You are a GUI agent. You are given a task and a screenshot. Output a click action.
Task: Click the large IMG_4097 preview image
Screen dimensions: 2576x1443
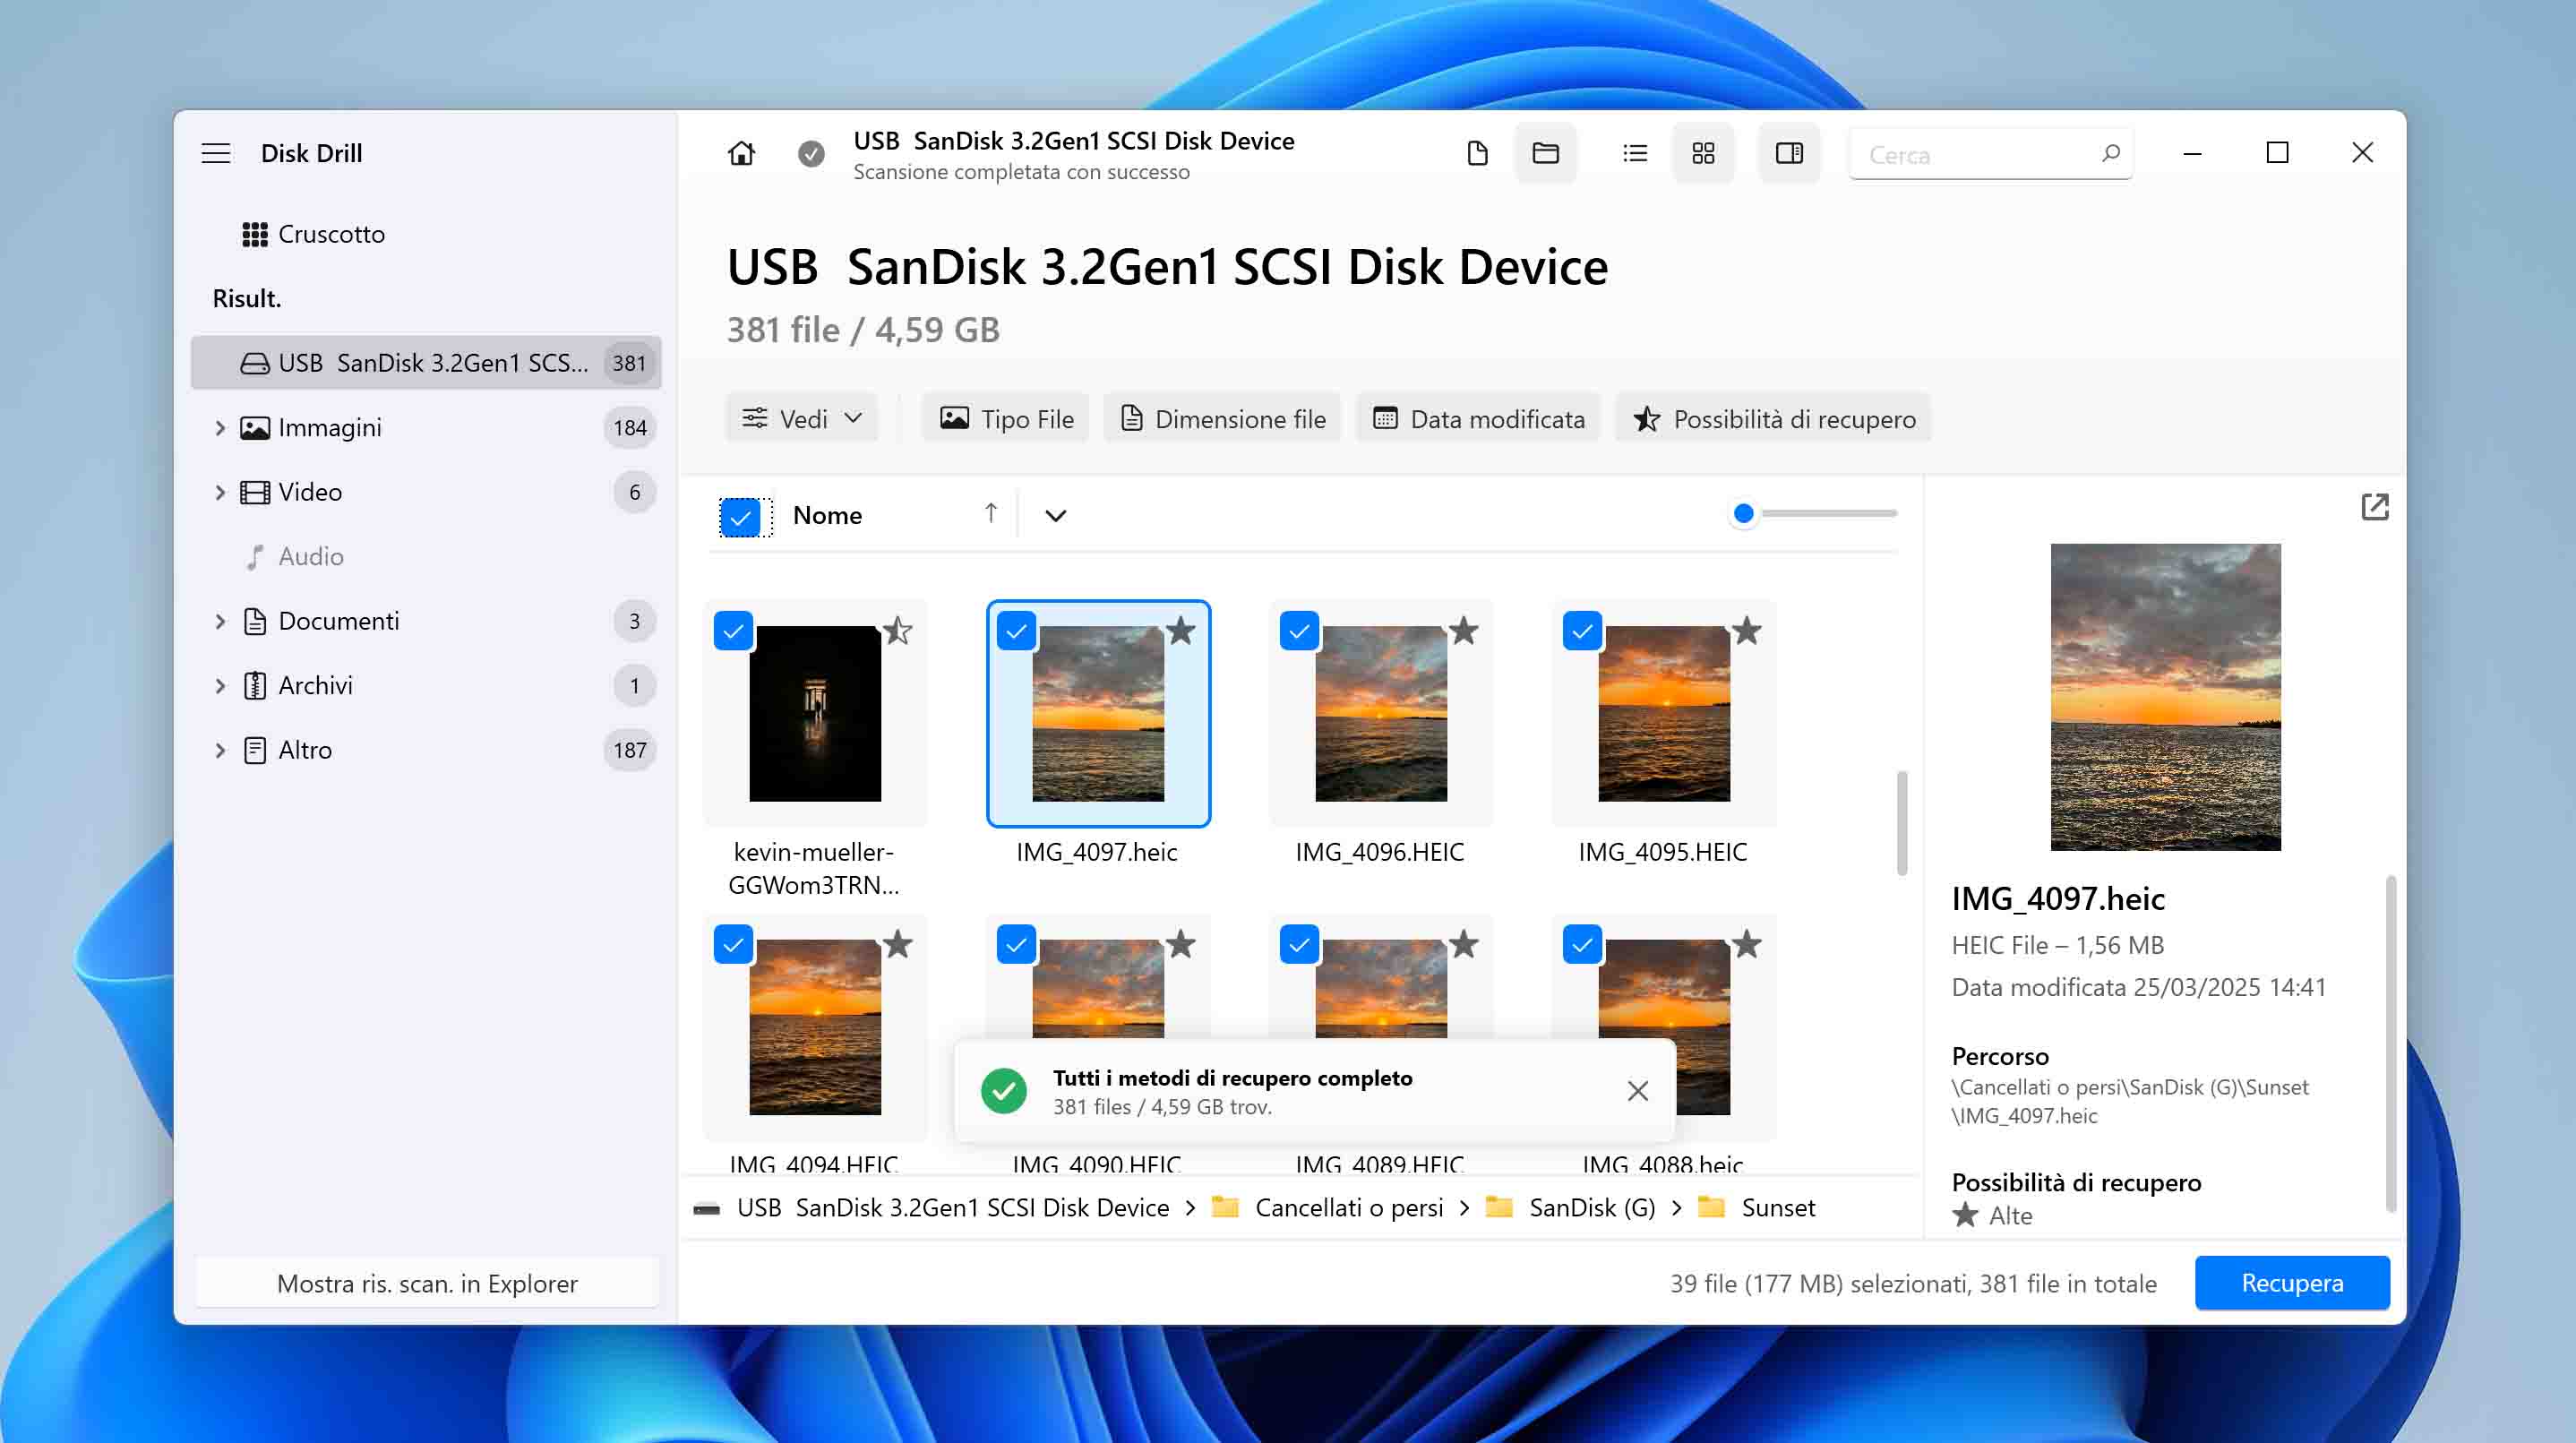(2165, 697)
